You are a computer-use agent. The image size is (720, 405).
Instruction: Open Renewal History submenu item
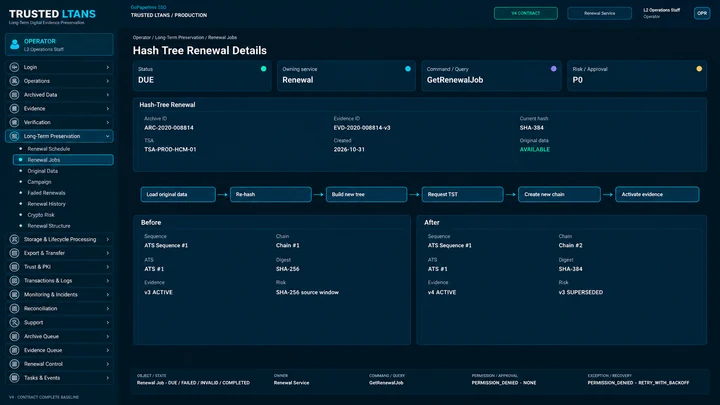46,204
